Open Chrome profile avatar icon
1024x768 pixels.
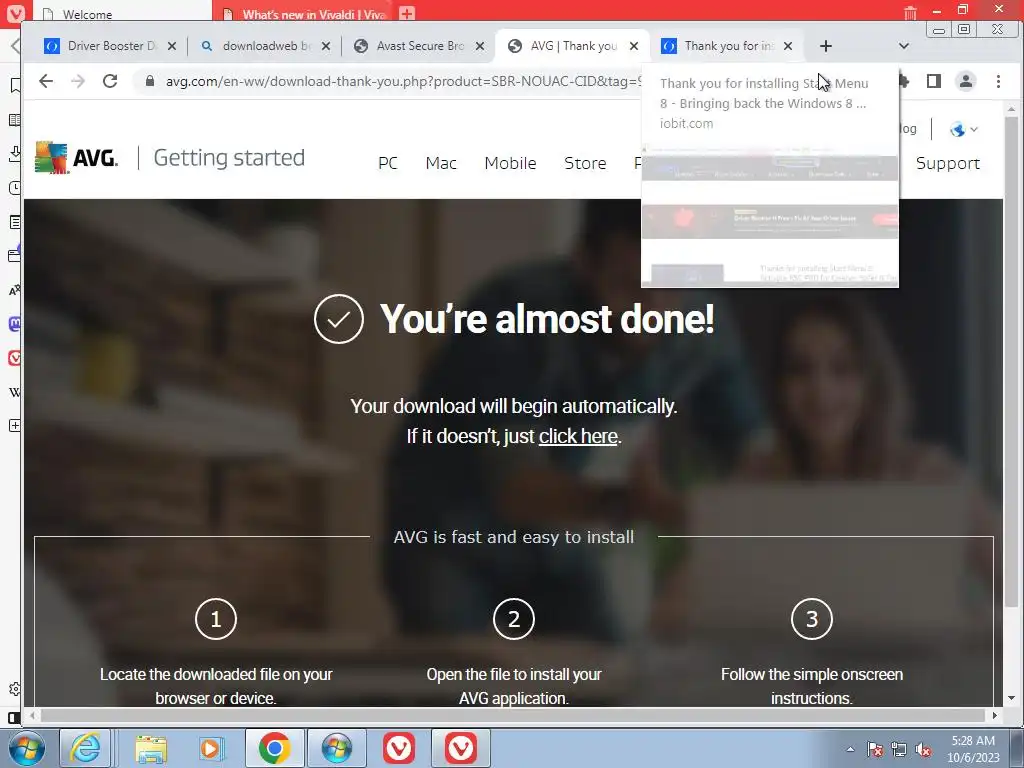coord(966,81)
